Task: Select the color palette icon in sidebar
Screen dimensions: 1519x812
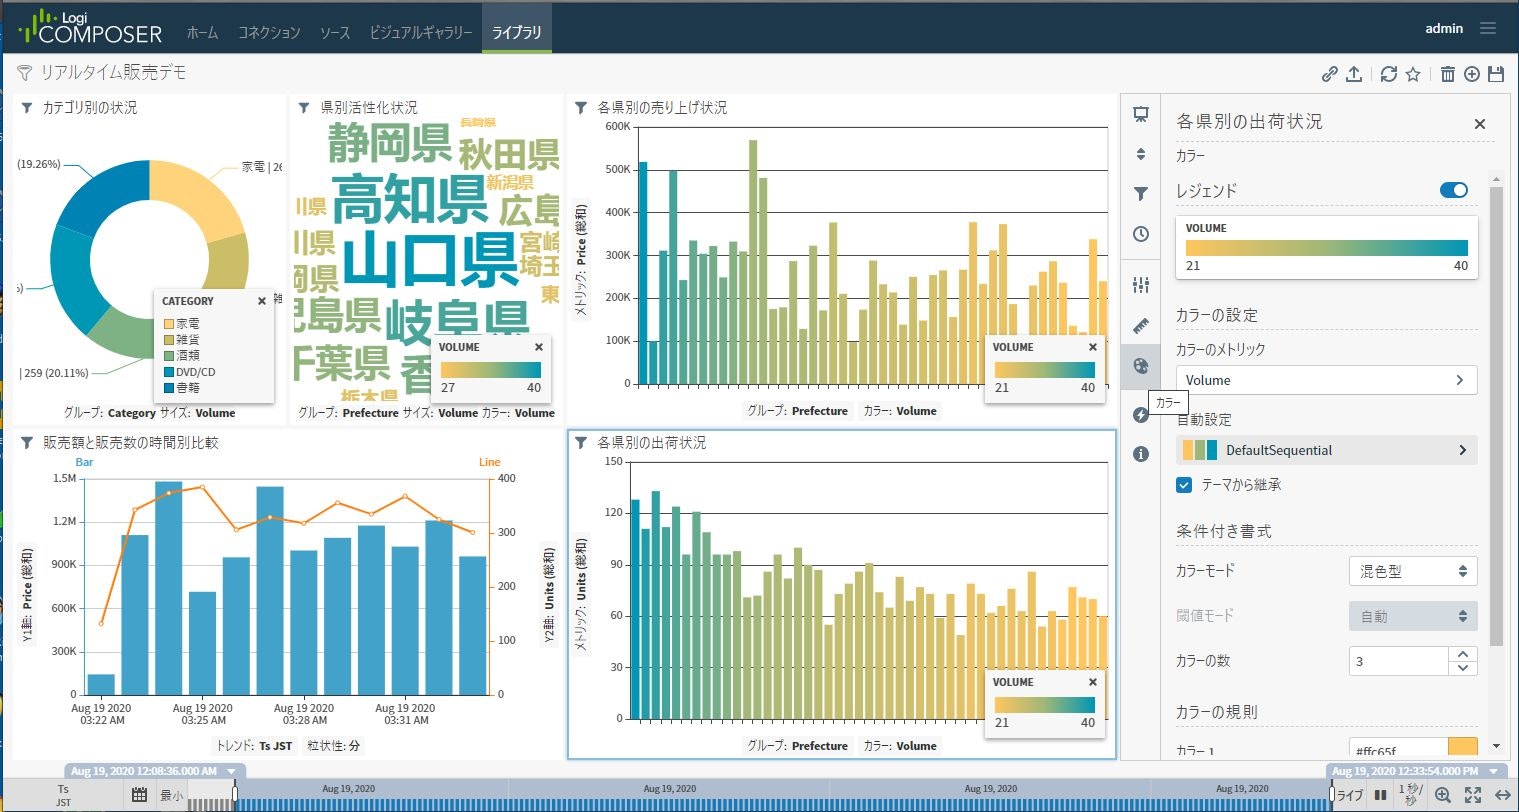Action: [1140, 366]
